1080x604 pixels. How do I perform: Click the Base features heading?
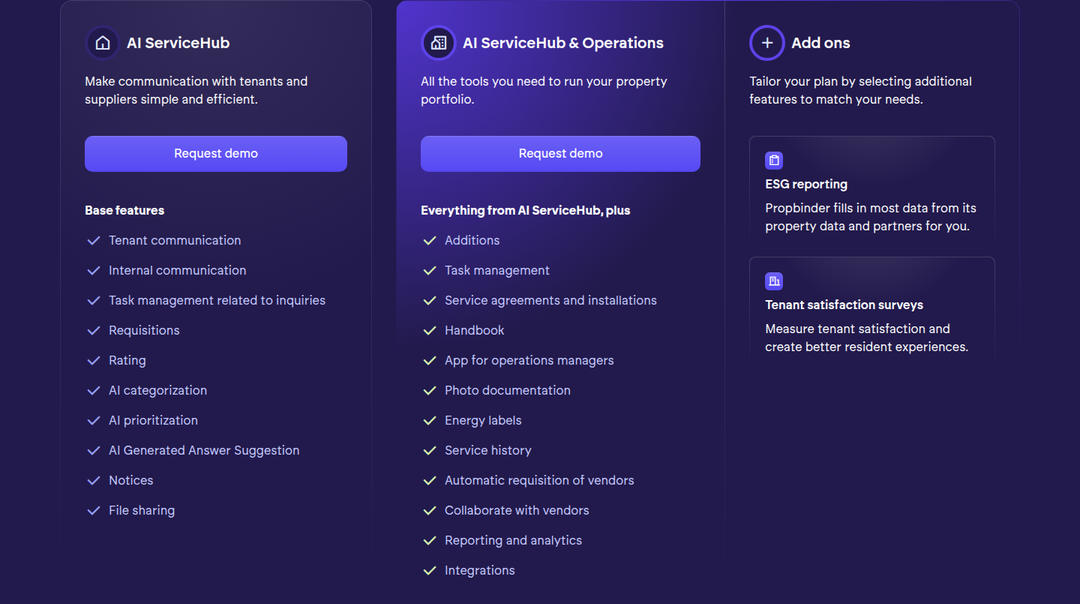coord(125,210)
